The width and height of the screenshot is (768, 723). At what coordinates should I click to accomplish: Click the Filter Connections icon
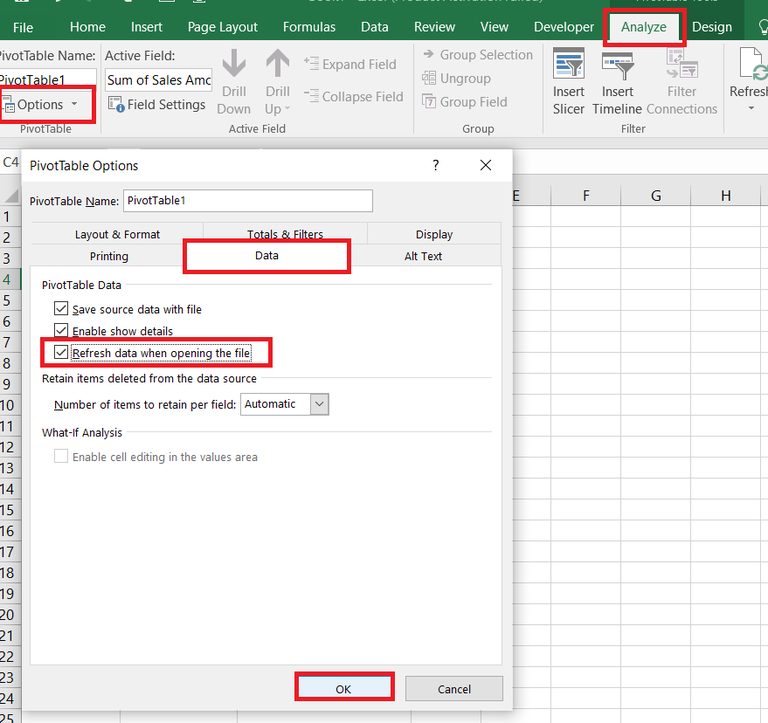681,66
